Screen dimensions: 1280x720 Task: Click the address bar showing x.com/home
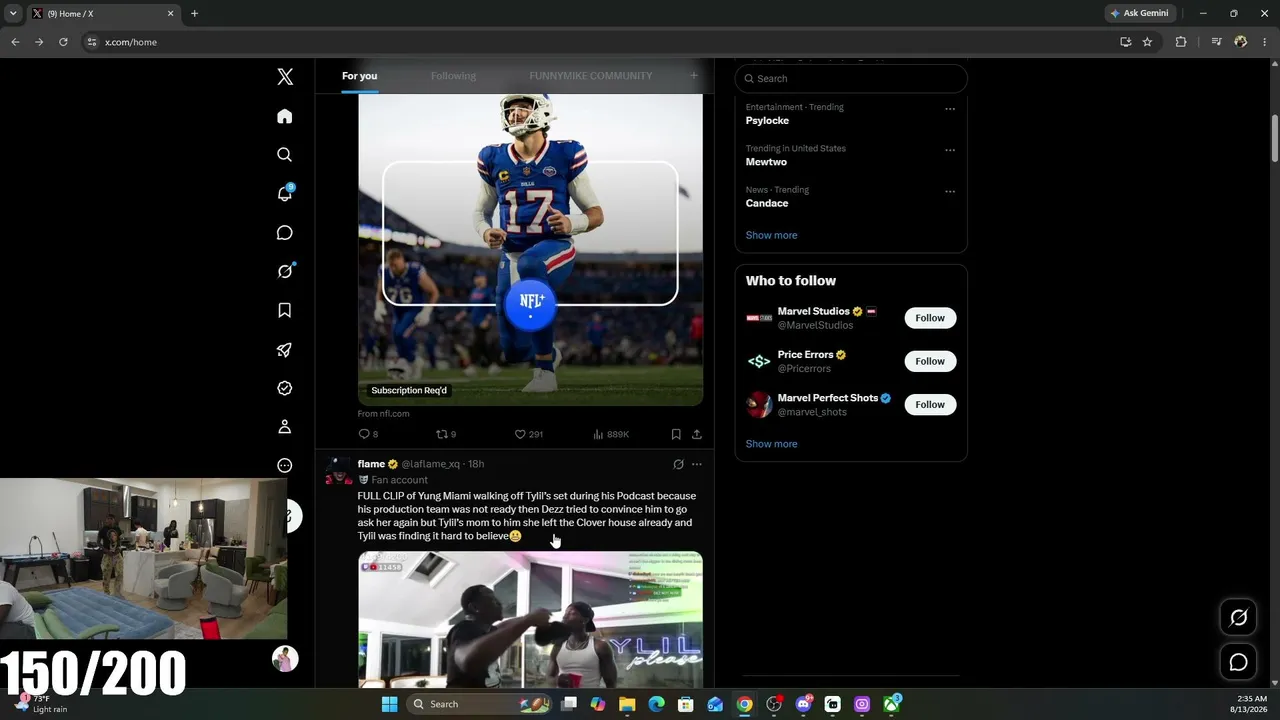(600, 42)
